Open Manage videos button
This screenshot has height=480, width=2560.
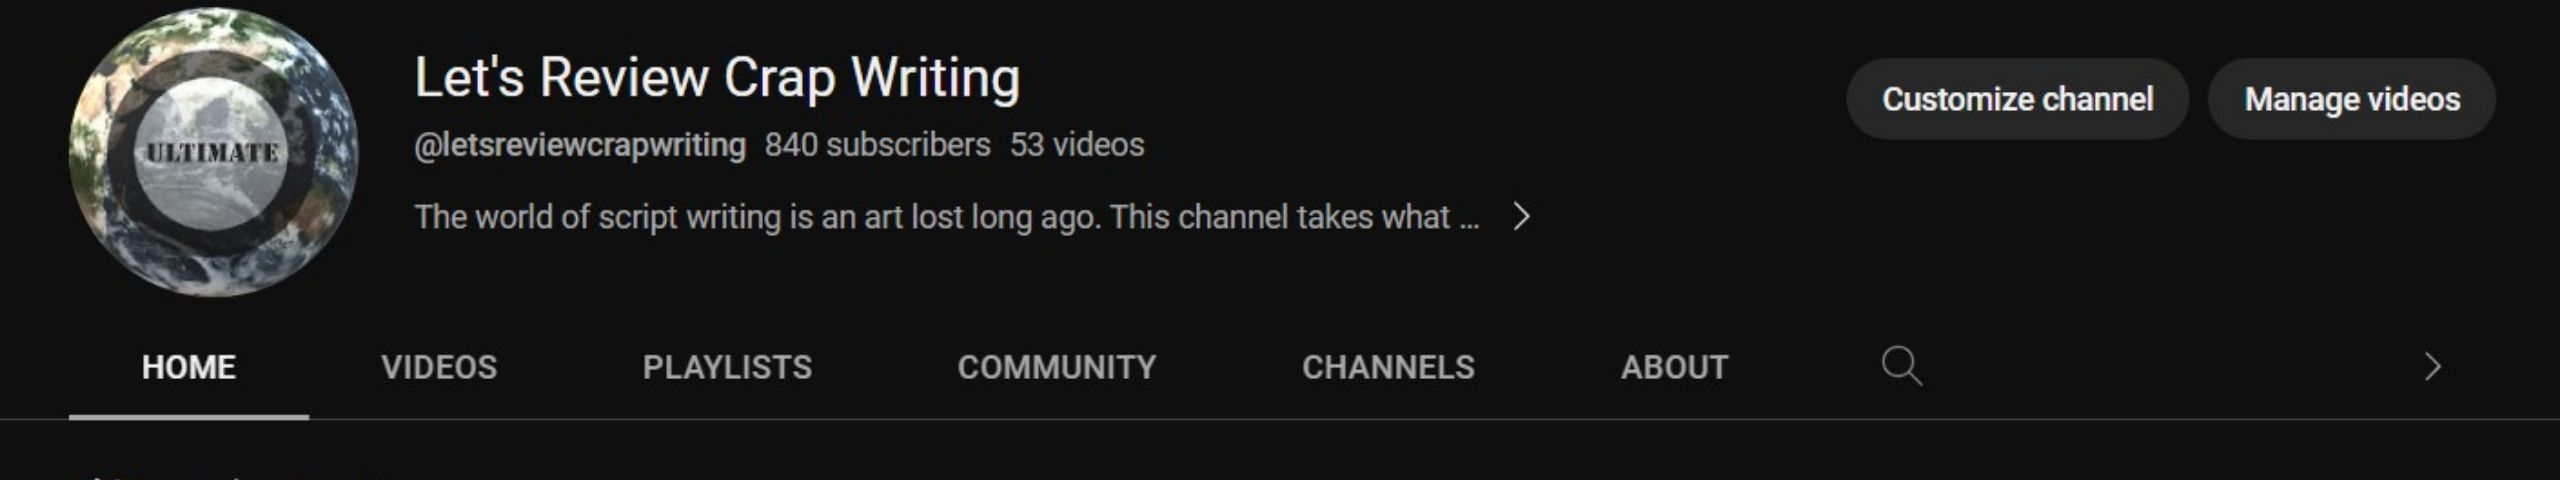tap(2352, 99)
